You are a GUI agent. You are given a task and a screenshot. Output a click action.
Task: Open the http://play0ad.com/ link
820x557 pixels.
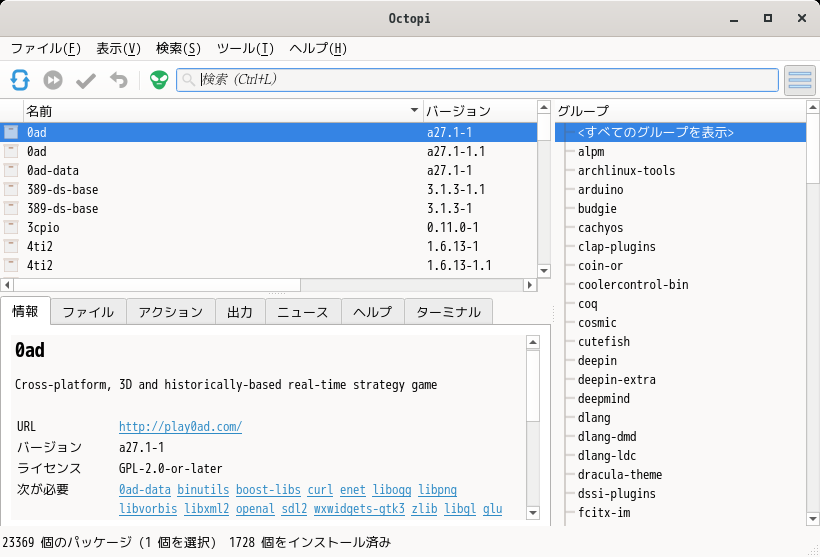click(180, 427)
